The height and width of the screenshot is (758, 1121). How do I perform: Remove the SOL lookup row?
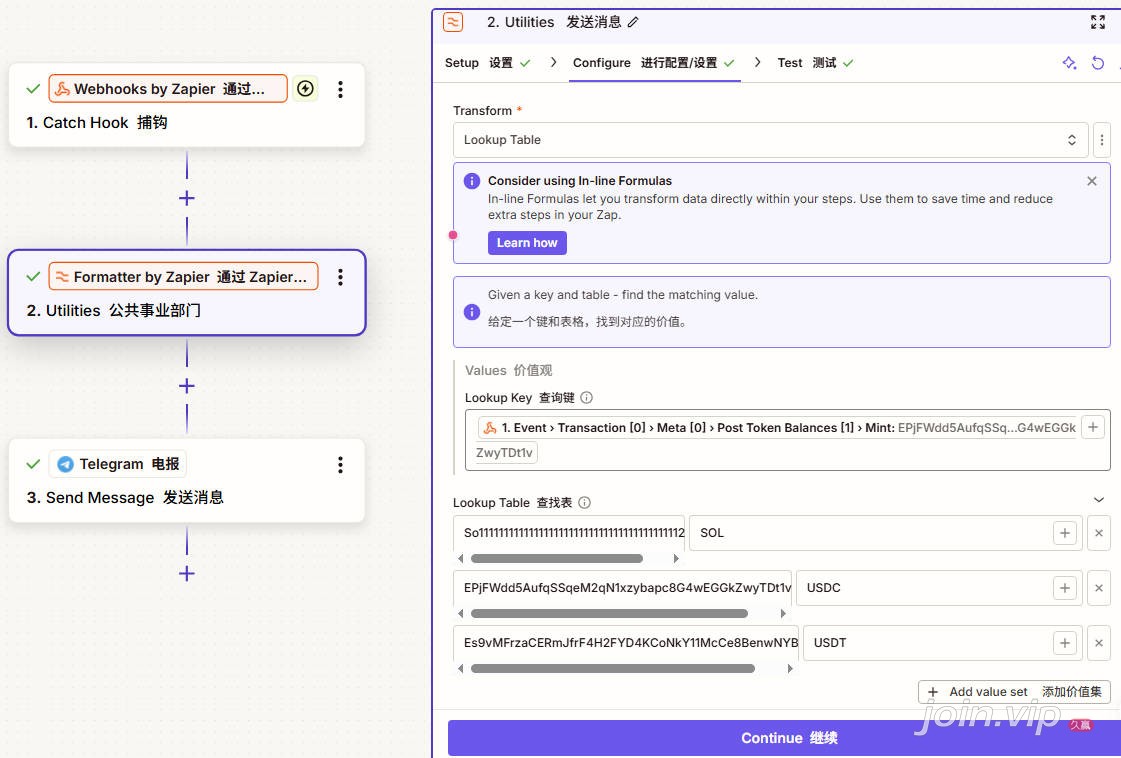(x=1099, y=533)
